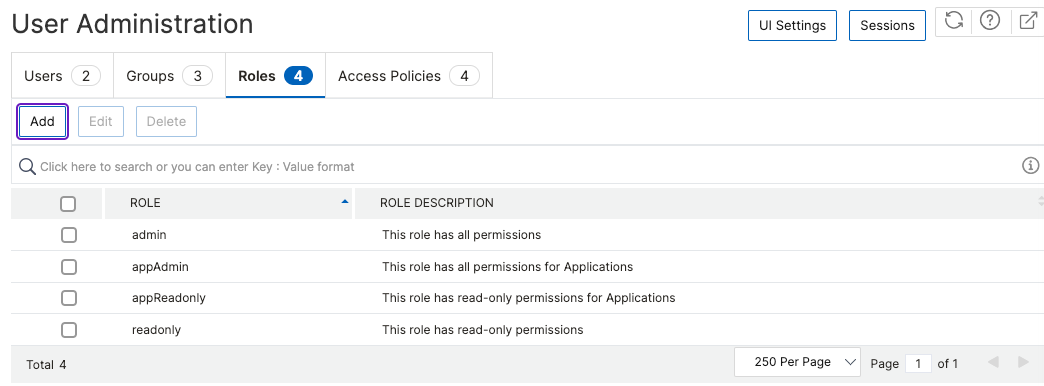Open the help question mark icon
This screenshot has width=1044, height=386.
click(990, 21)
